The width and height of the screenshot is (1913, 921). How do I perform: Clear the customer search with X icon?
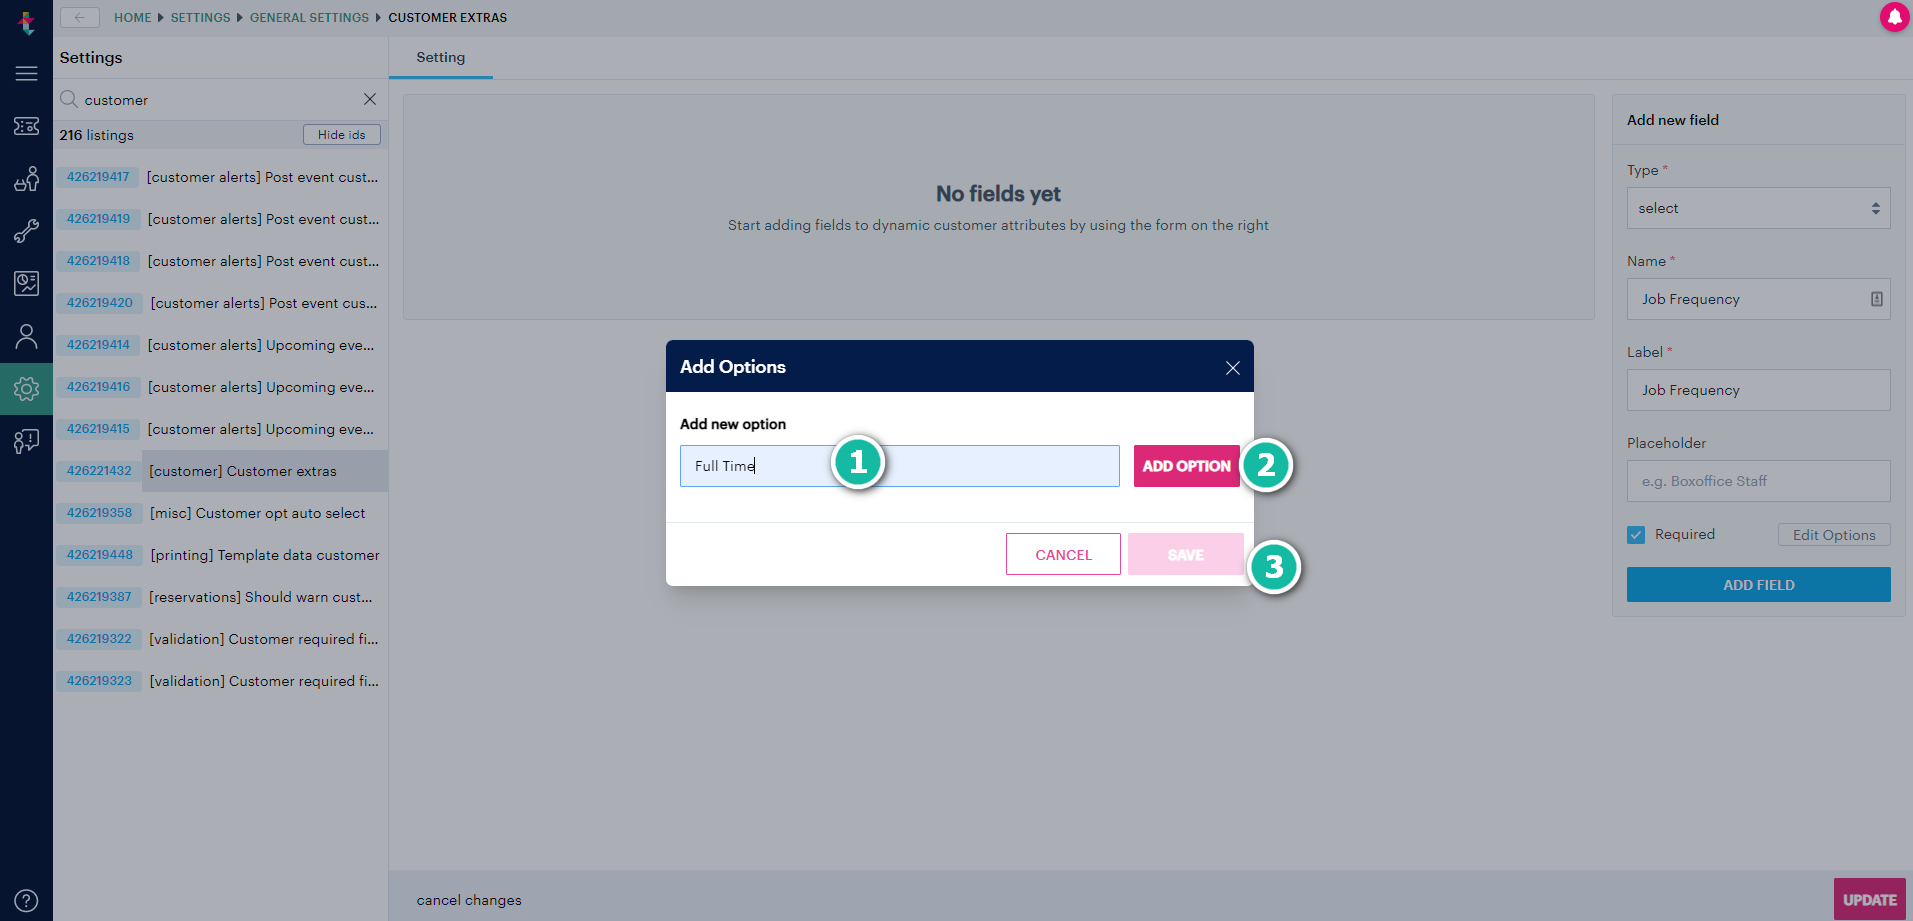(370, 99)
